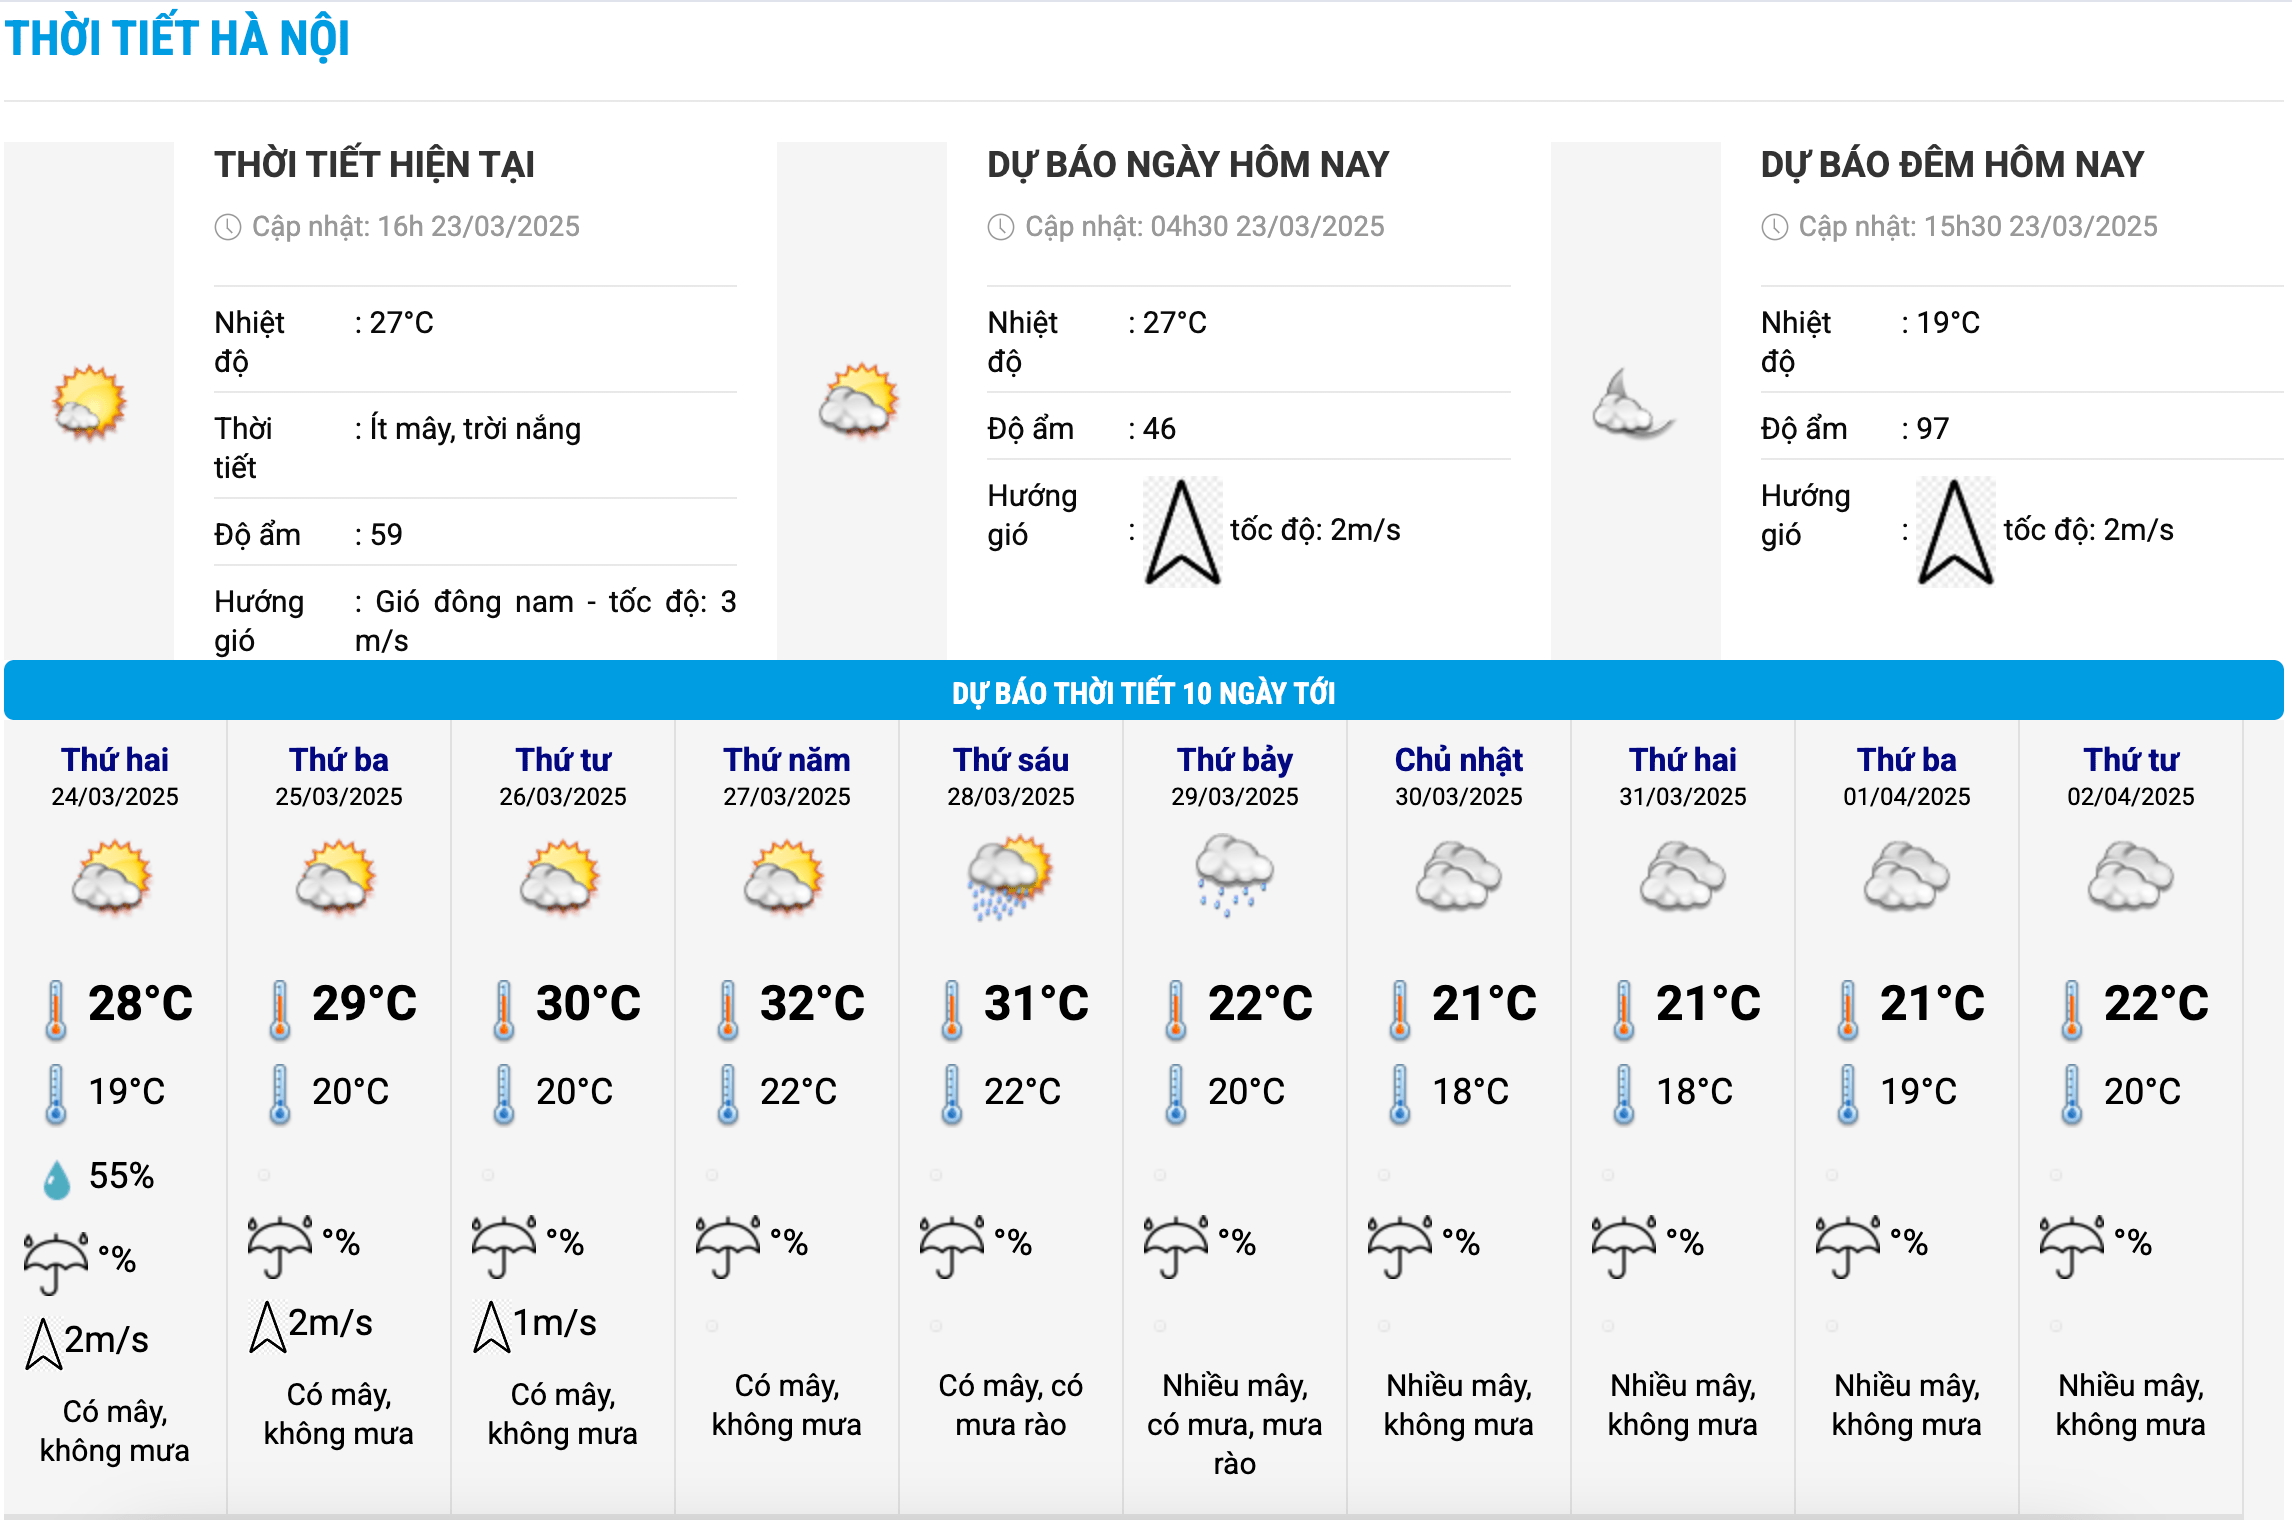The width and height of the screenshot is (2292, 1520).
Task: Click the red thermometer icon beside 32°C
Action: tap(728, 1008)
